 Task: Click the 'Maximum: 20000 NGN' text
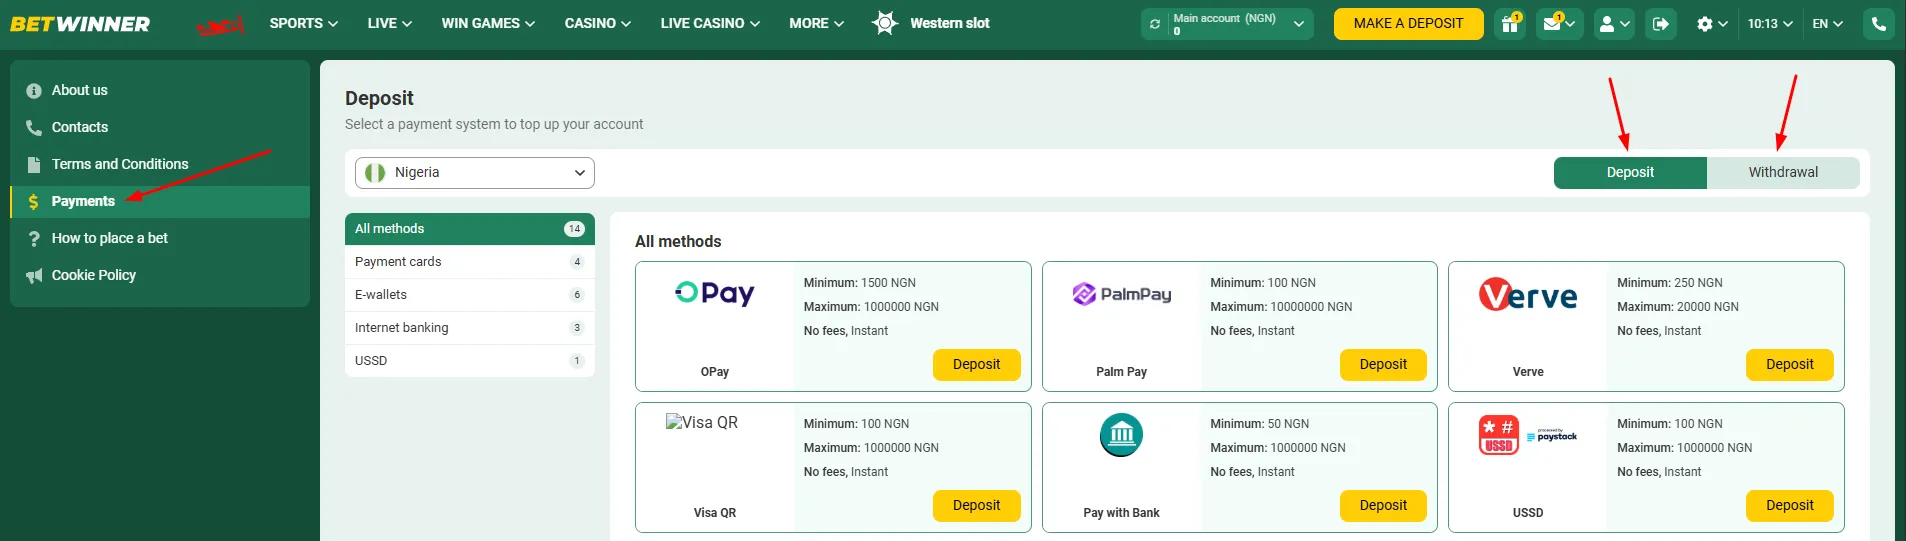(1678, 307)
